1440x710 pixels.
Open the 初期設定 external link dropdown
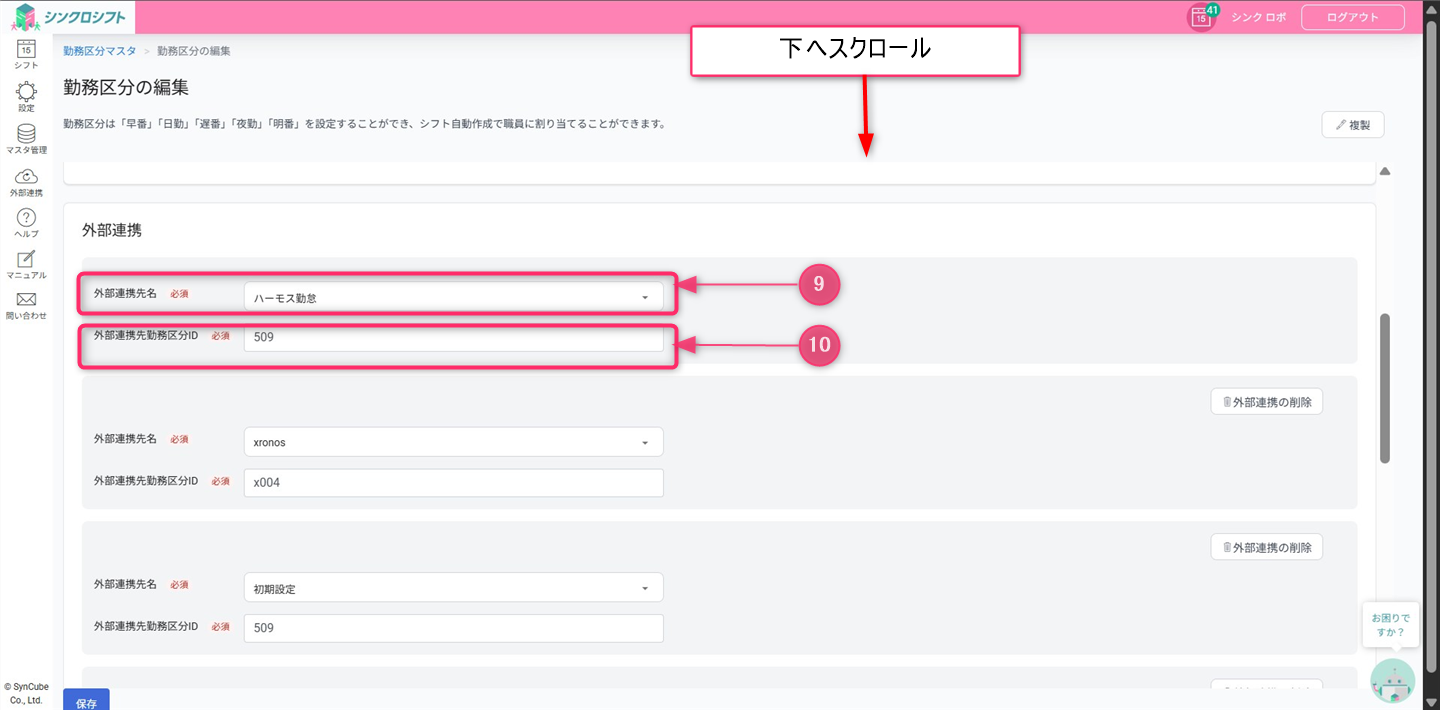pos(453,588)
